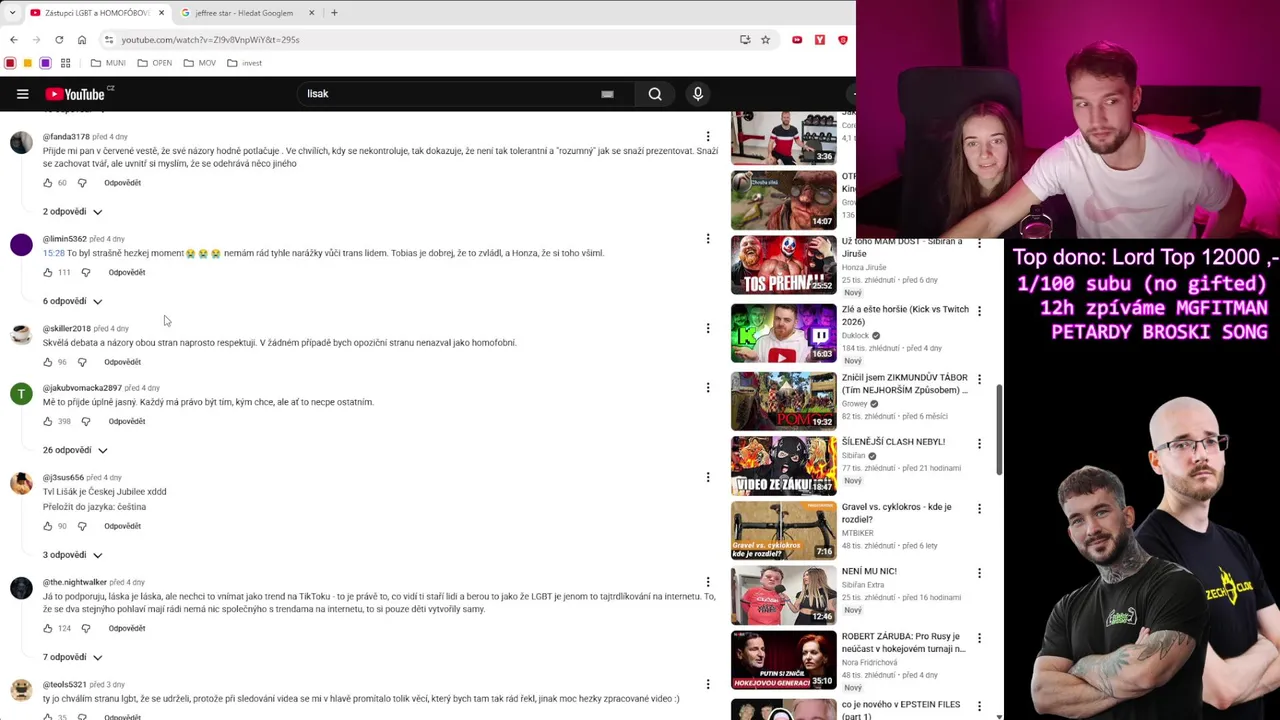The width and height of the screenshot is (1280, 720).
Task: Open options menu for @the.nightwalker comment
Action: (708, 582)
